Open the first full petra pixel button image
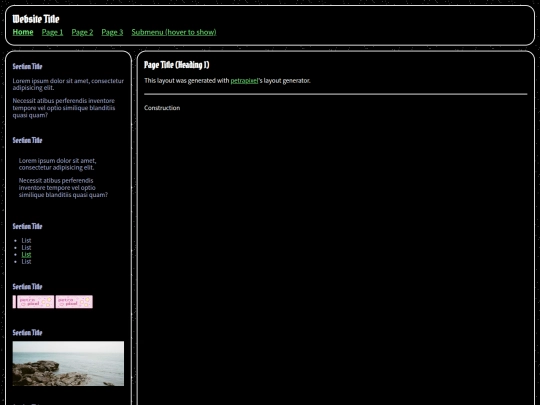Viewport: 540px width, 405px height. point(35,302)
